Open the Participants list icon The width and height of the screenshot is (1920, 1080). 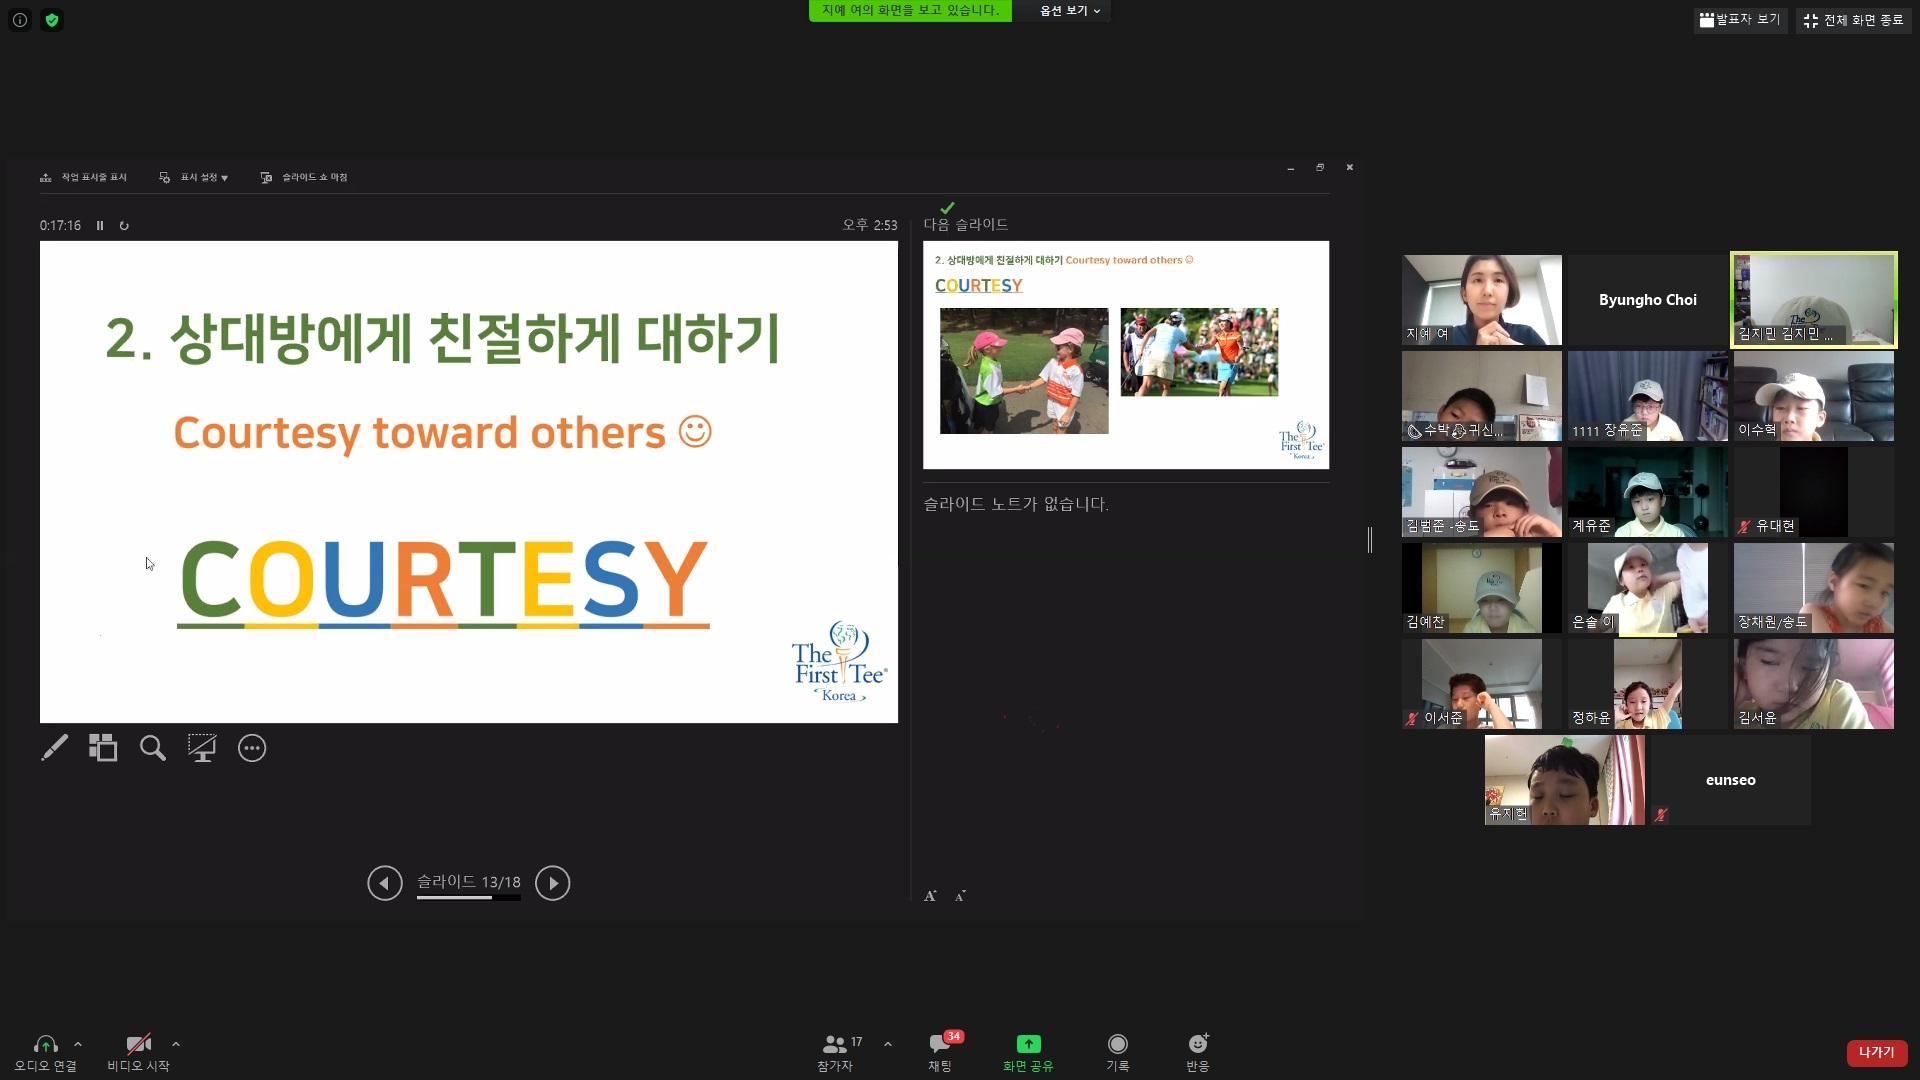(835, 1045)
